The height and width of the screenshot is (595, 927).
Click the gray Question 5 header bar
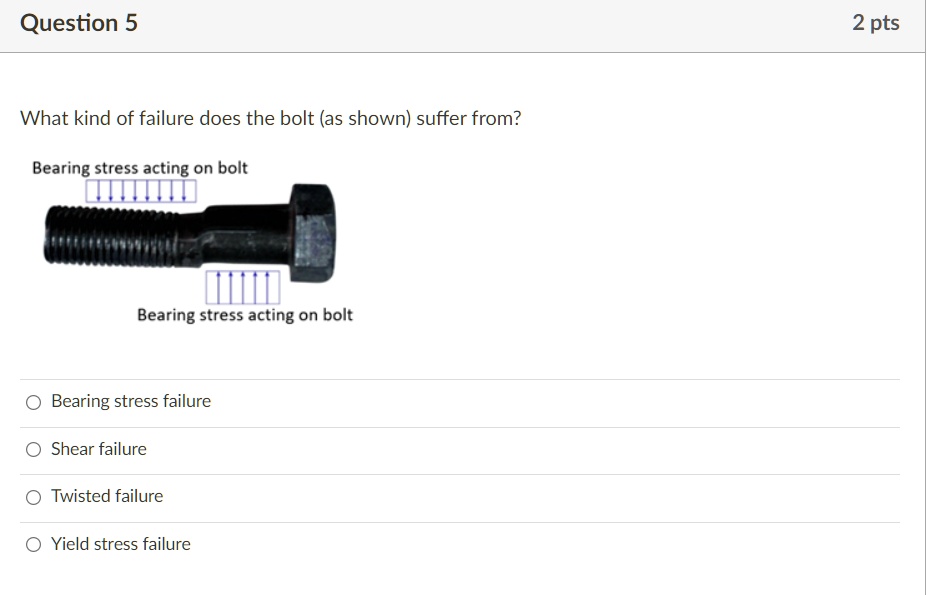463,22
